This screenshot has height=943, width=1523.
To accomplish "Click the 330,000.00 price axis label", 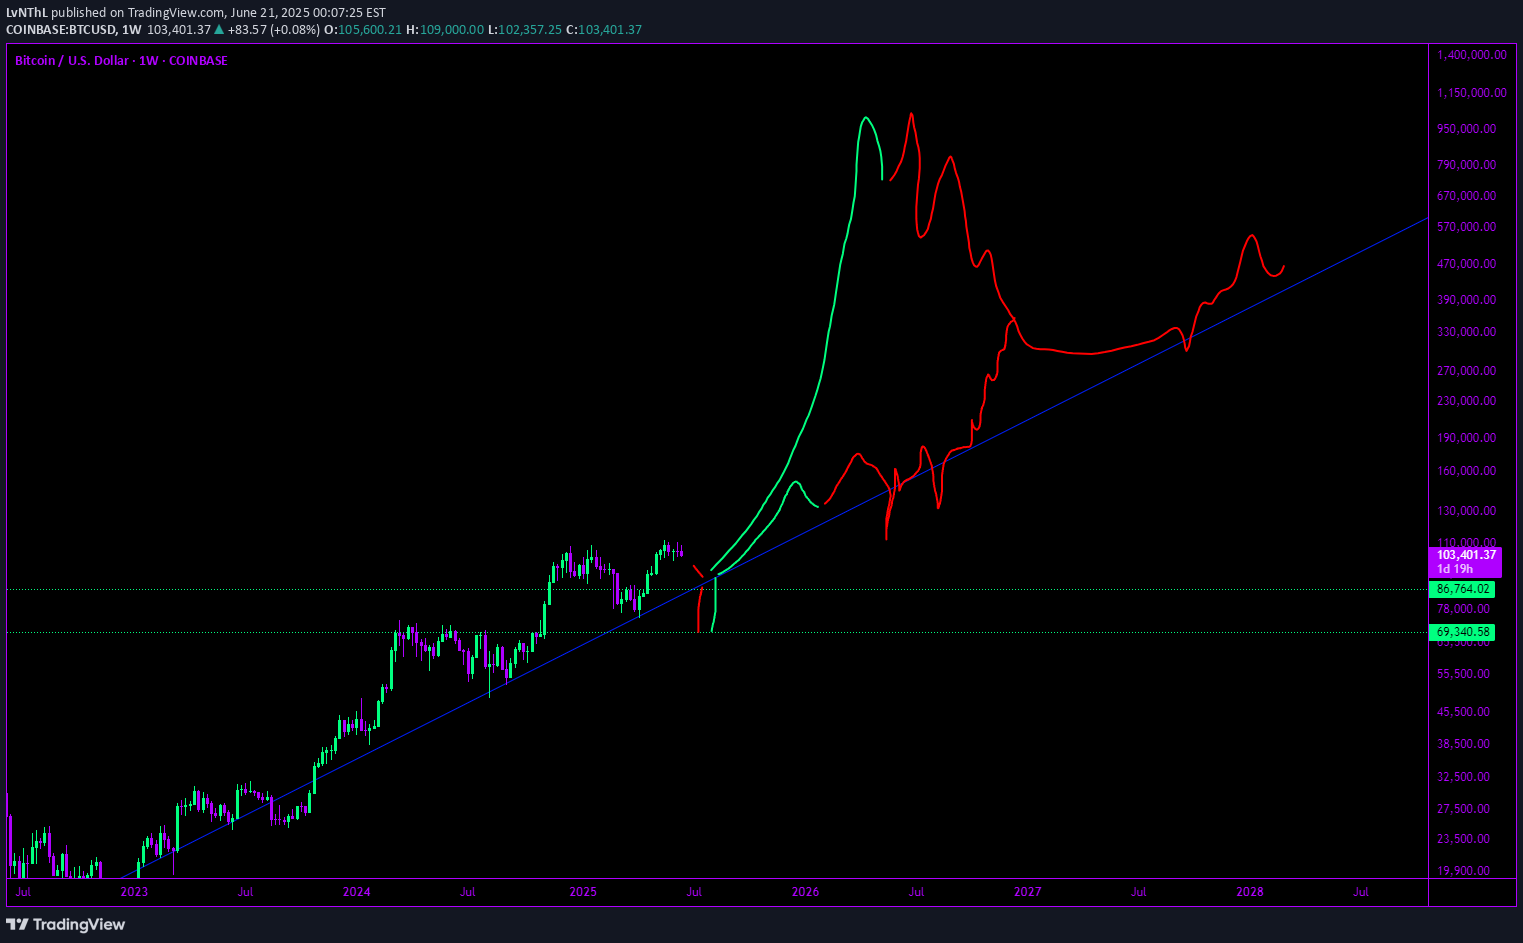I will [x=1467, y=332].
